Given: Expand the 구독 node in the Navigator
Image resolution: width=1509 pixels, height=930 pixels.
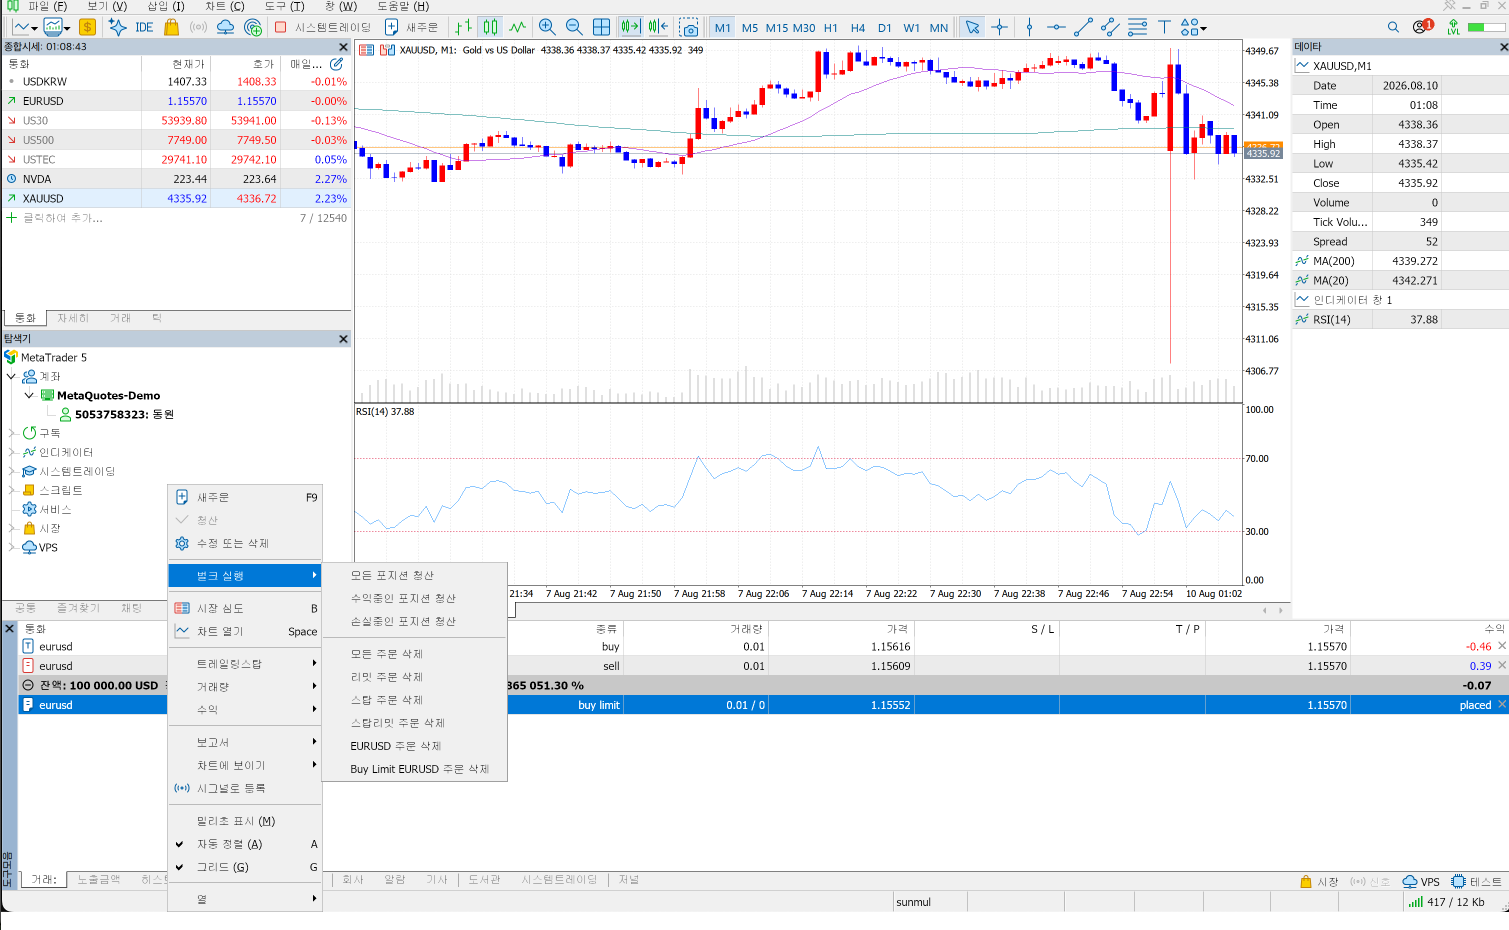Looking at the screenshot, I should tap(11, 433).
